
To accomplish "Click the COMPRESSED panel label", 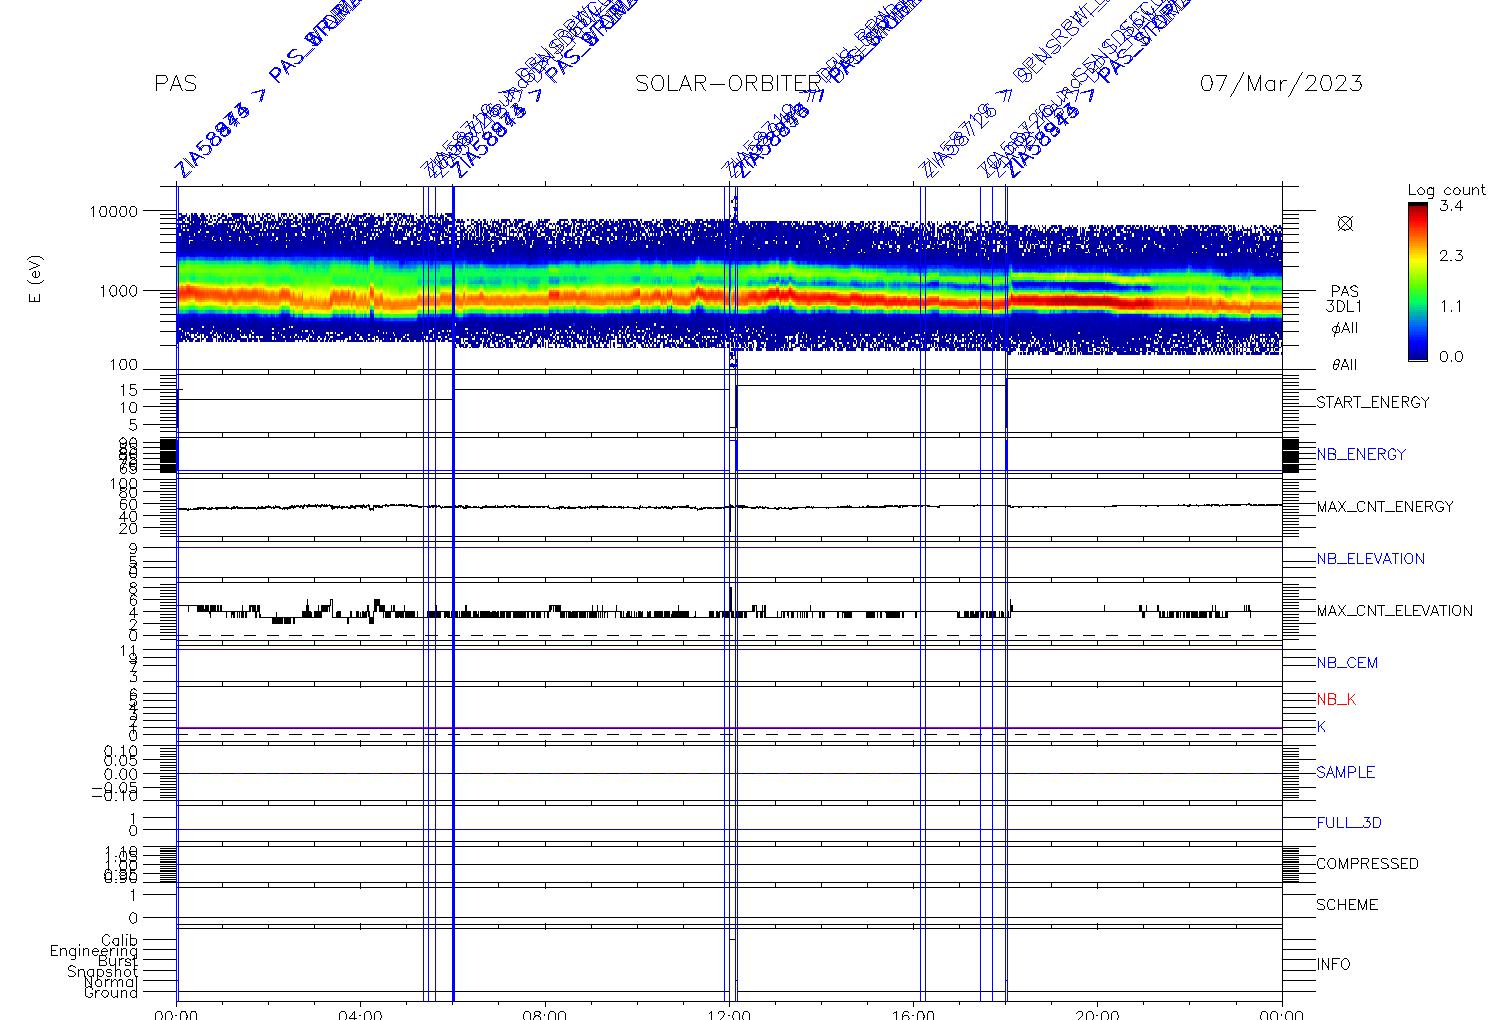I will coord(1367,864).
